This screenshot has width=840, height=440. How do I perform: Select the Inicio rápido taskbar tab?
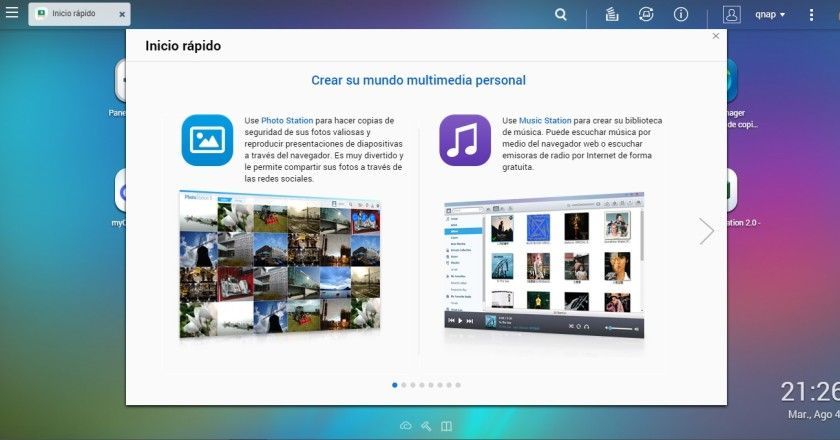[68, 14]
